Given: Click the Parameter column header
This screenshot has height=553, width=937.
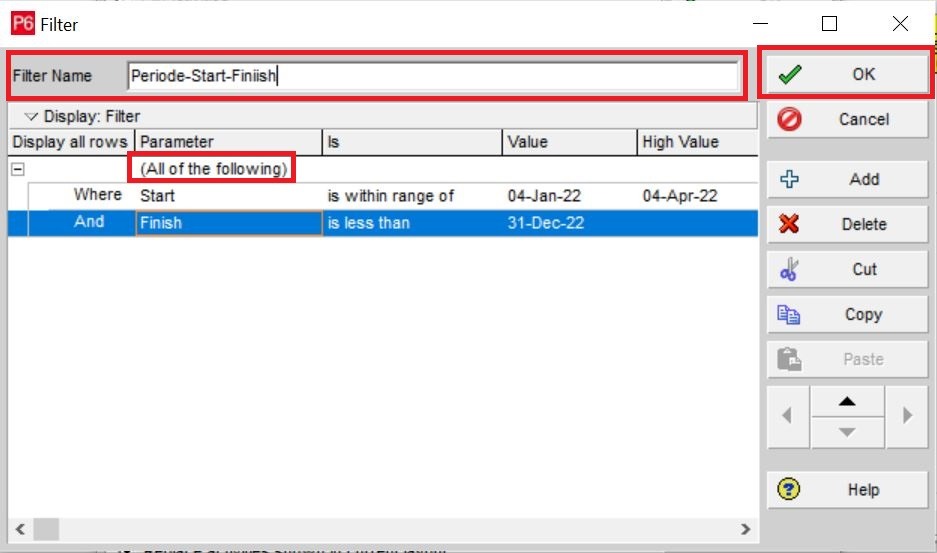Looking at the screenshot, I should (229, 142).
